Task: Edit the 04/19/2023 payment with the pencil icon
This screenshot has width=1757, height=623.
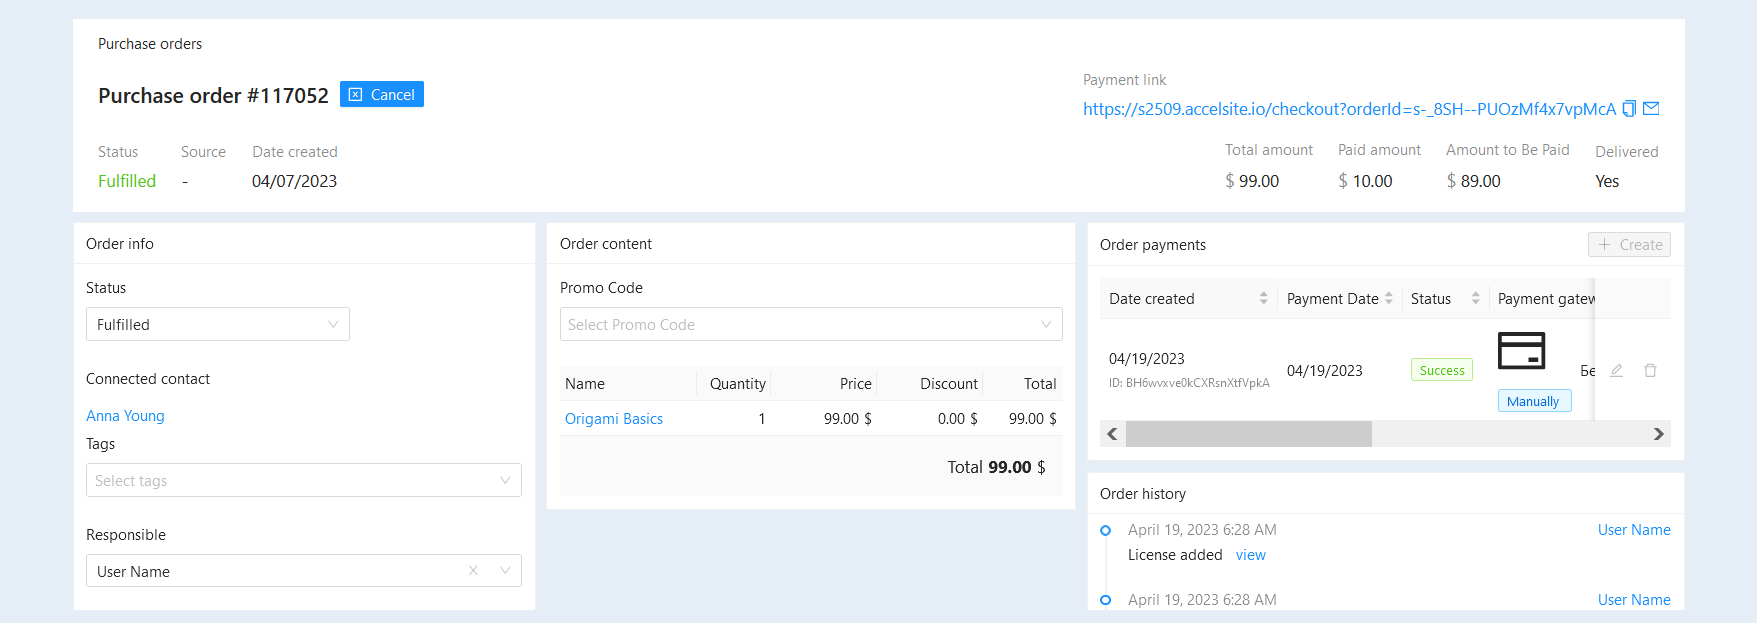Action: pos(1616,370)
